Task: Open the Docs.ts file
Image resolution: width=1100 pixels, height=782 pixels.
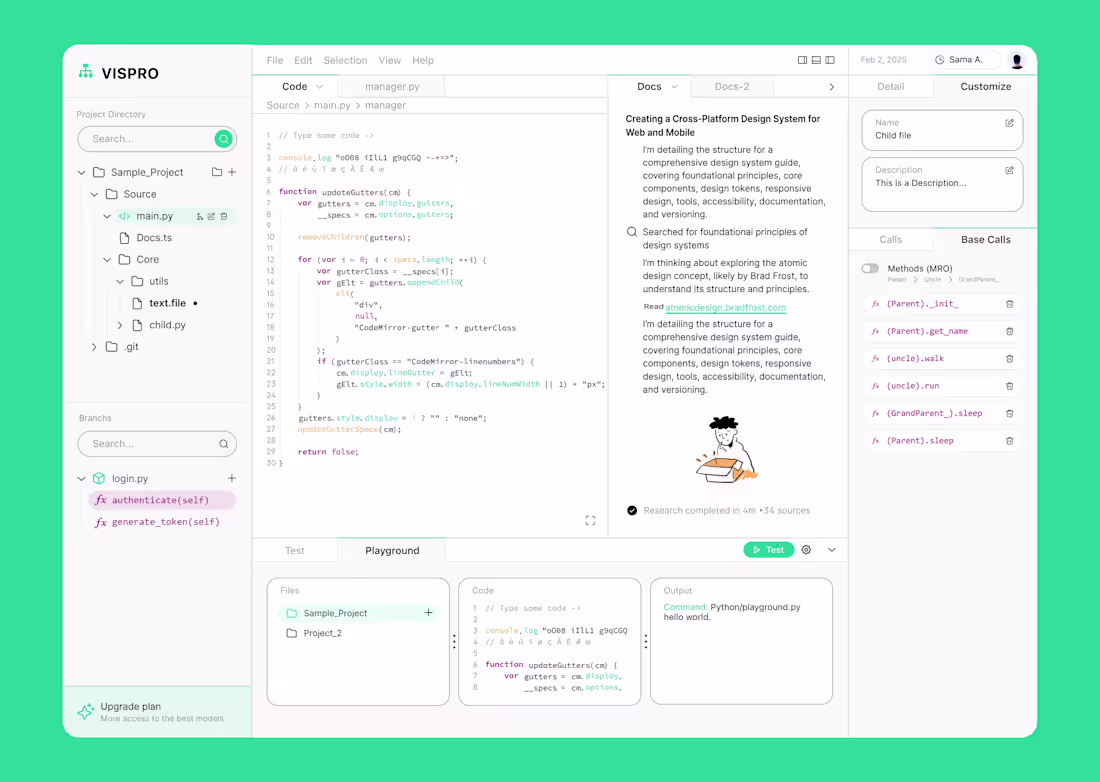Action: pyautogui.click(x=154, y=238)
